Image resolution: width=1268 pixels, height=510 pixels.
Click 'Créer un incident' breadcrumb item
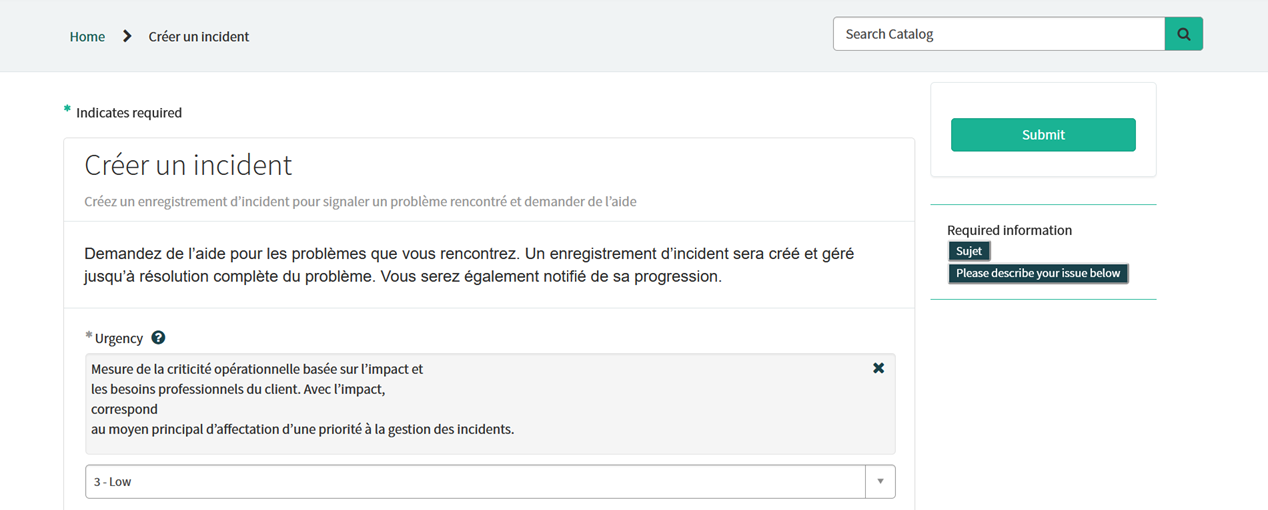pos(199,36)
